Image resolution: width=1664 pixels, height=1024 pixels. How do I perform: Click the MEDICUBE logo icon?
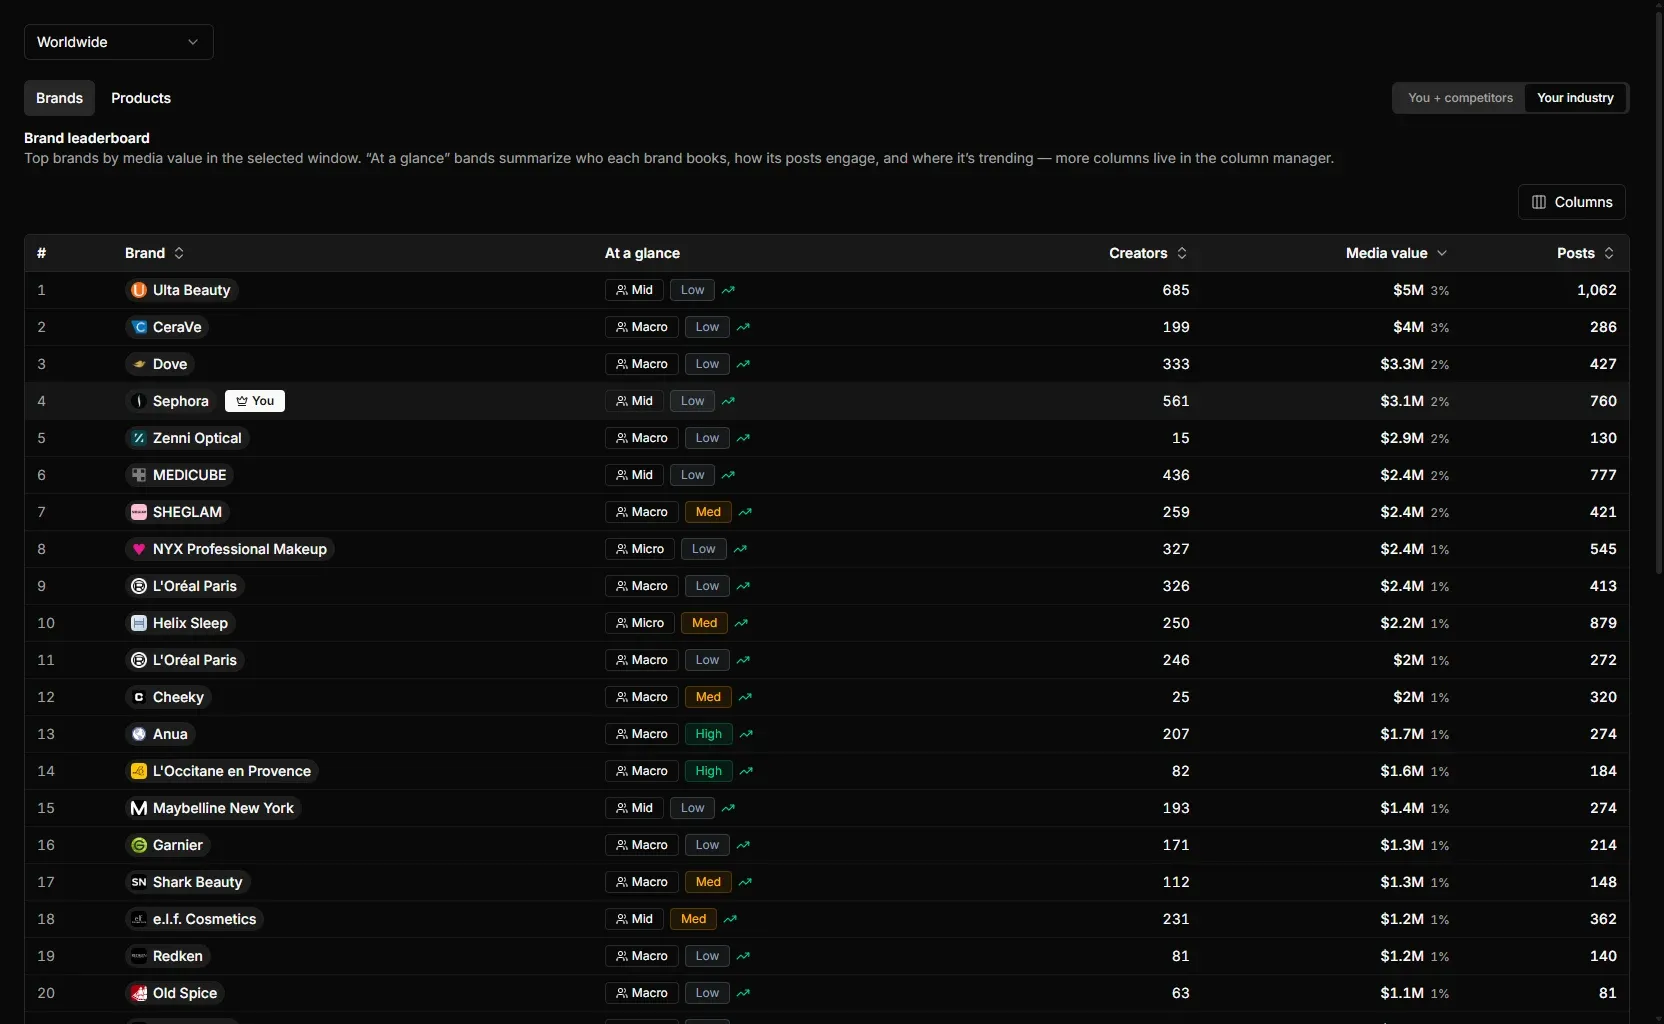(139, 475)
